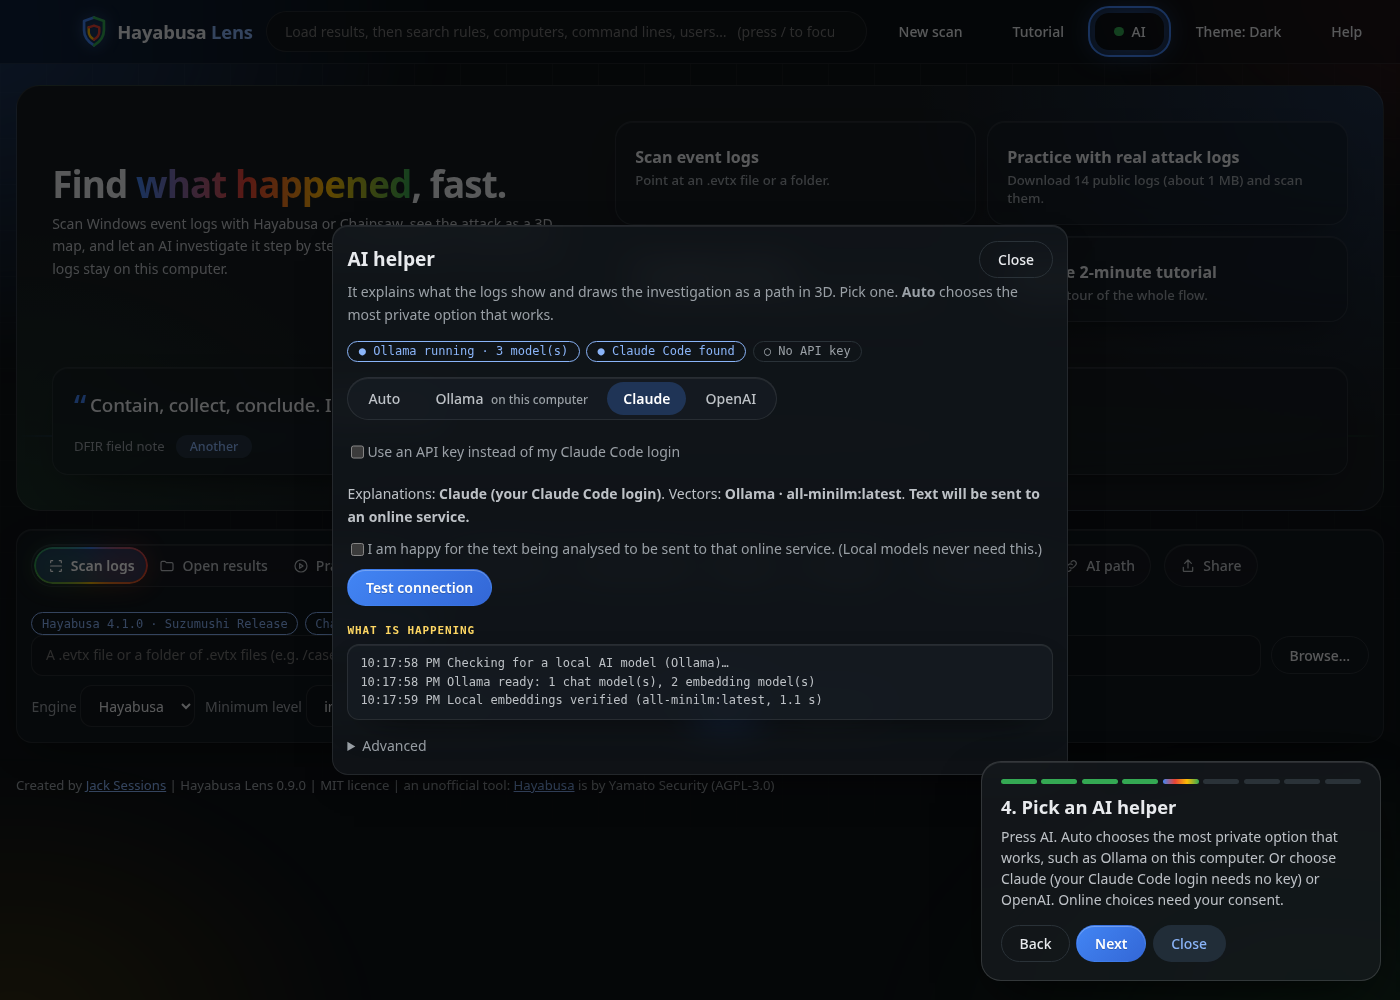
Task: Open the Engine Hayabusa dropdown
Action: 138,707
